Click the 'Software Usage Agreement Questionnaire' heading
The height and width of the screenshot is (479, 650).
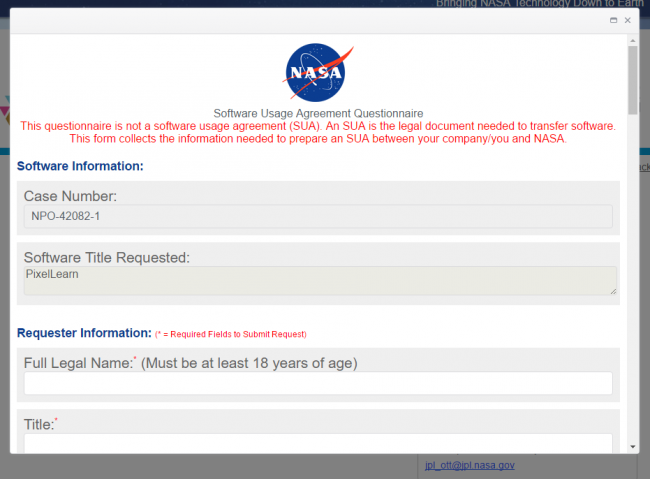(318, 113)
